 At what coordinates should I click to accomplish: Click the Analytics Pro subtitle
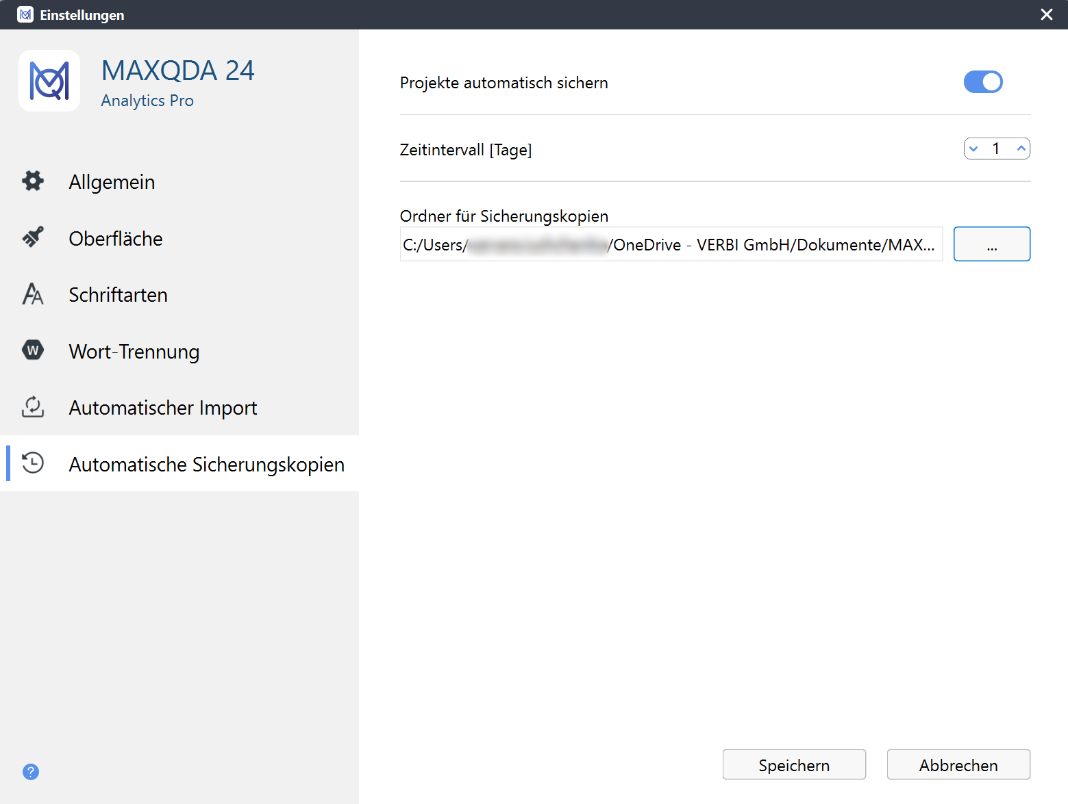click(x=147, y=101)
